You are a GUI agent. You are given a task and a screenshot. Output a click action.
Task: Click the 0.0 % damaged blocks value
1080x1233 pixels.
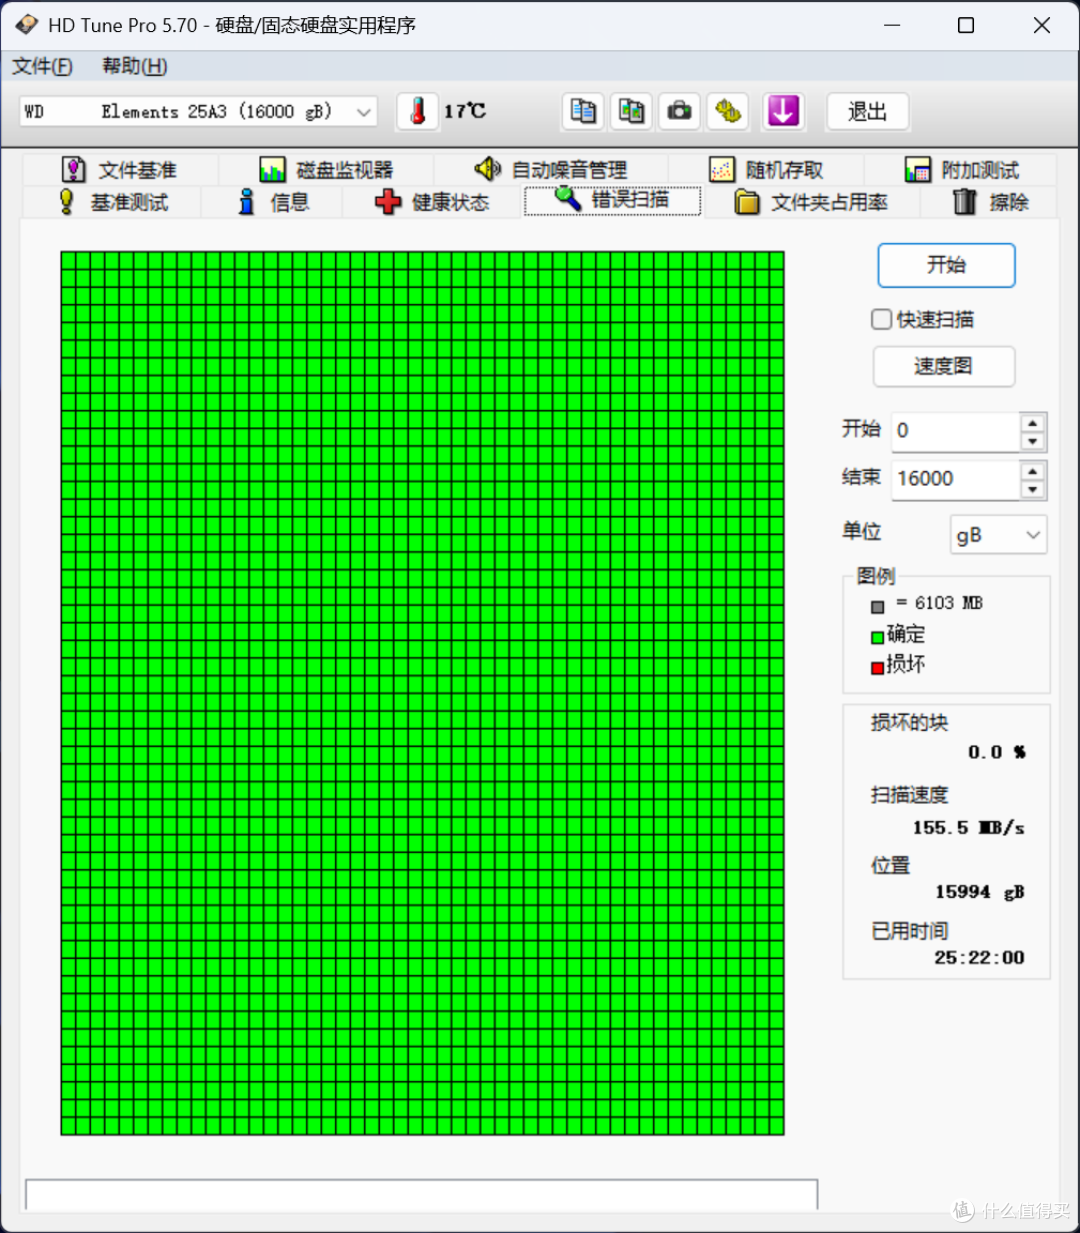(996, 752)
